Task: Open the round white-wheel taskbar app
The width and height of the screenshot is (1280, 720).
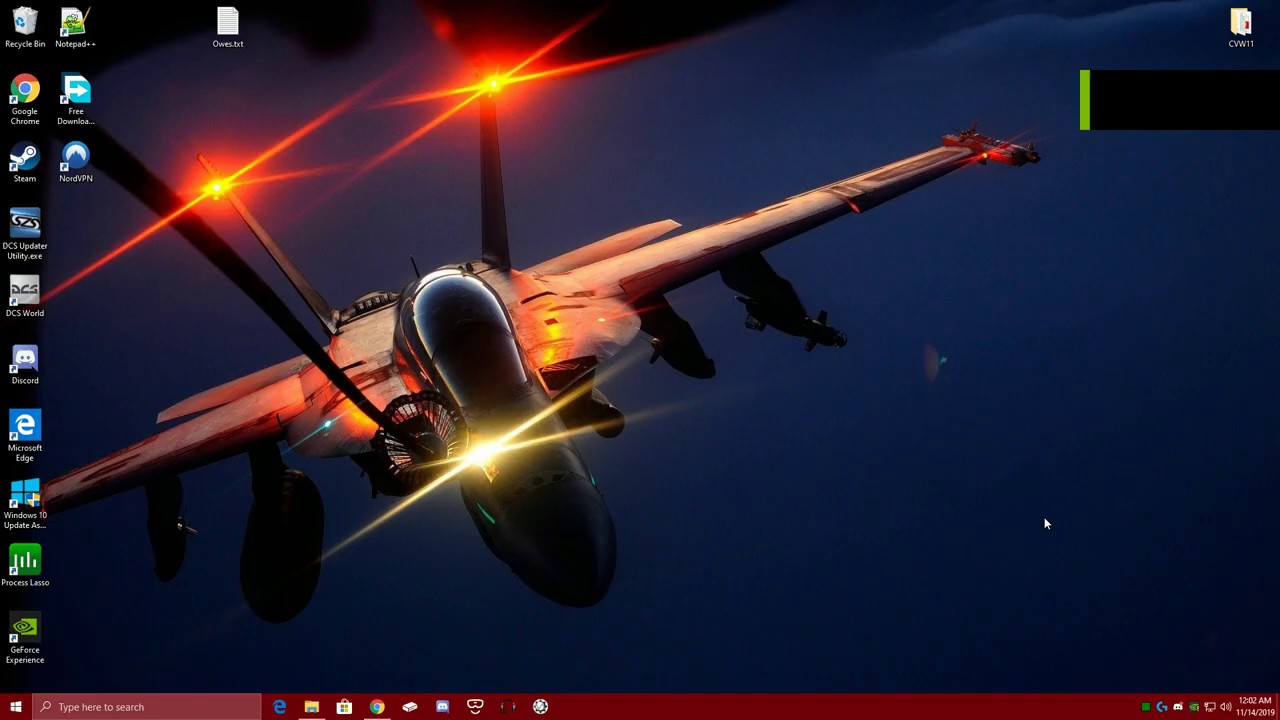Action: [x=540, y=707]
